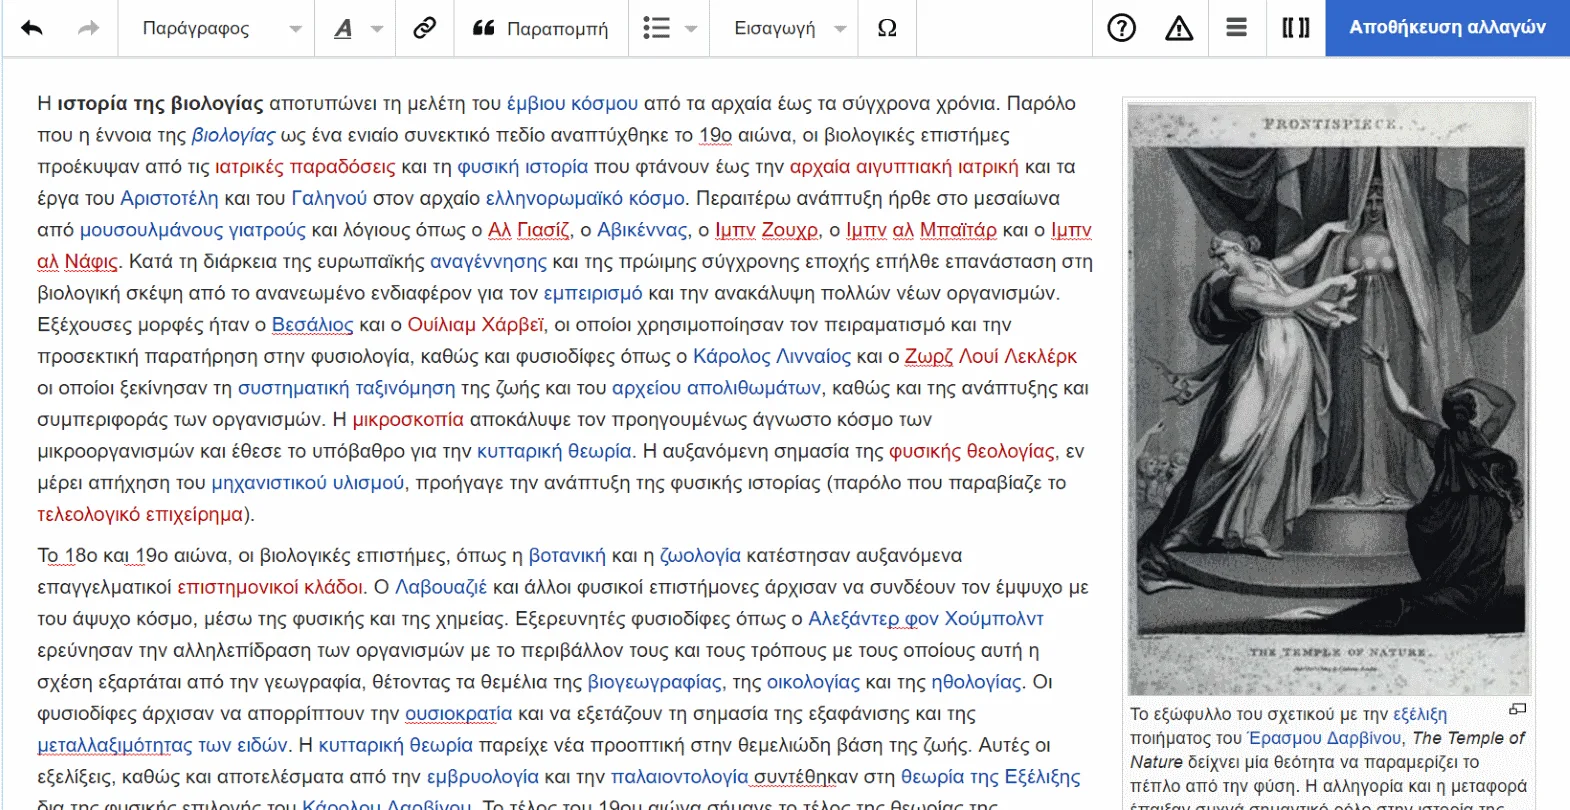Follow the Κάρολος Λινναίος link
Image resolution: width=1570 pixels, height=810 pixels.
click(x=772, y=357)
